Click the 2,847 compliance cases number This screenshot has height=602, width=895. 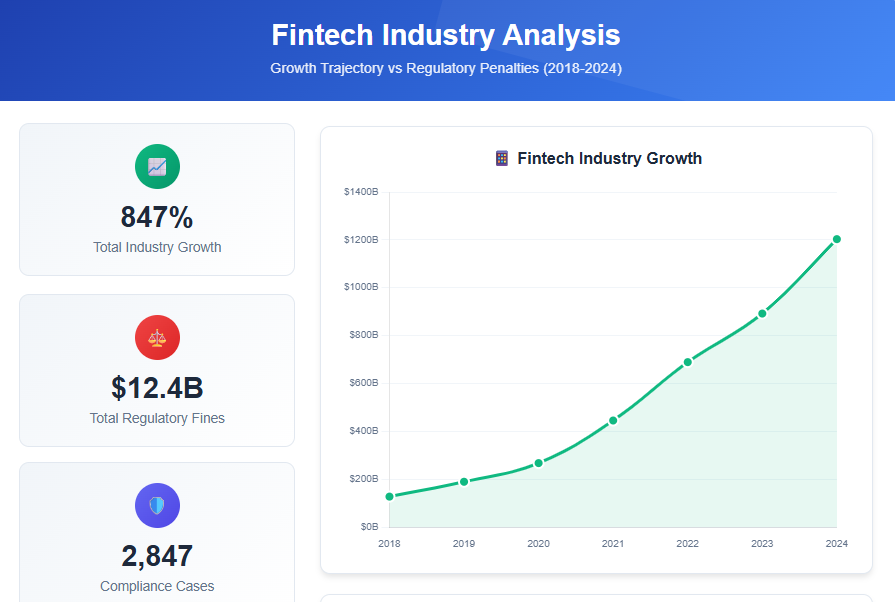(x=157, y=555)
